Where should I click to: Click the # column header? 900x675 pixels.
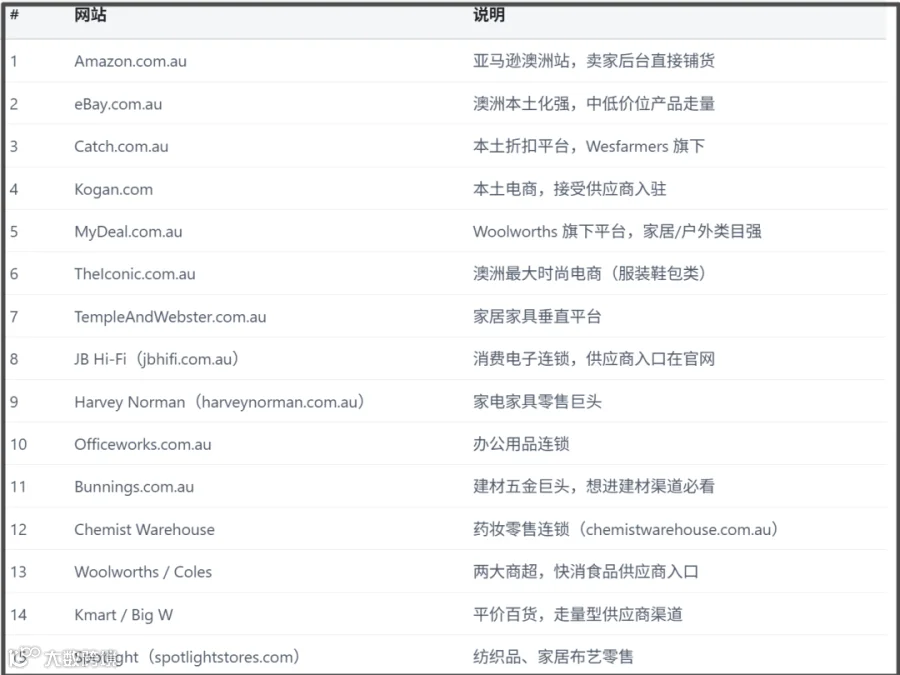pyautogui.click(x=14, y=15)
